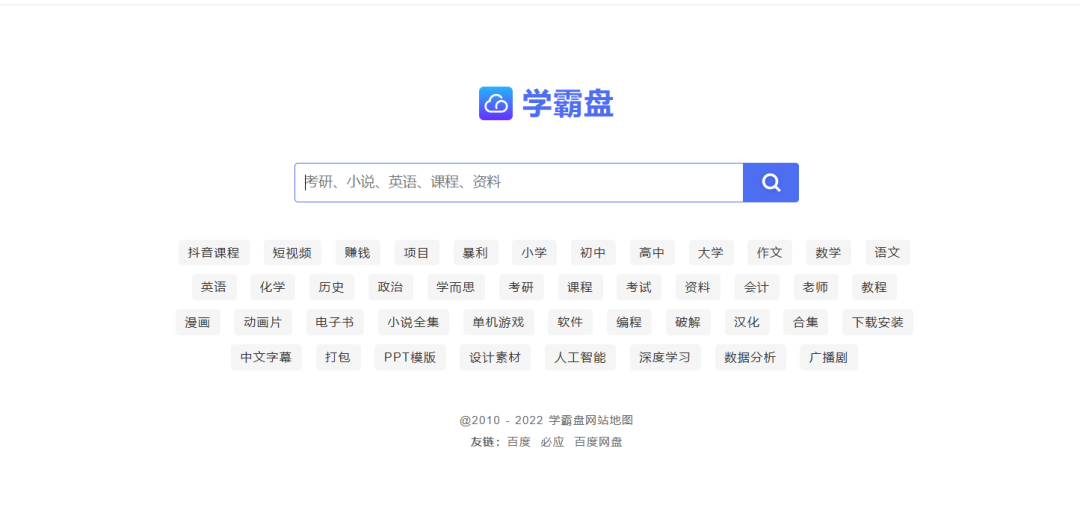Click the 老师 tag
This screenshot has width=1080, height=513.
816,287
